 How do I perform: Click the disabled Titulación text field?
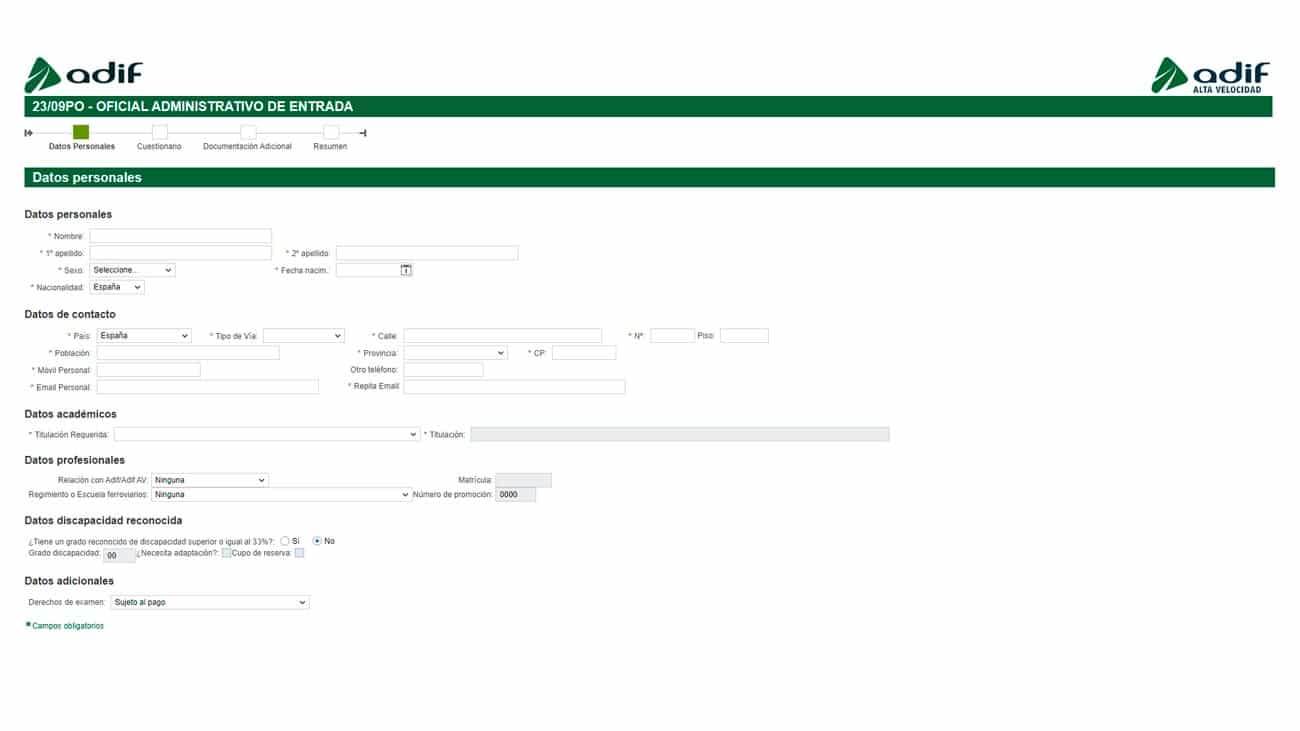(x=680, y=435)
